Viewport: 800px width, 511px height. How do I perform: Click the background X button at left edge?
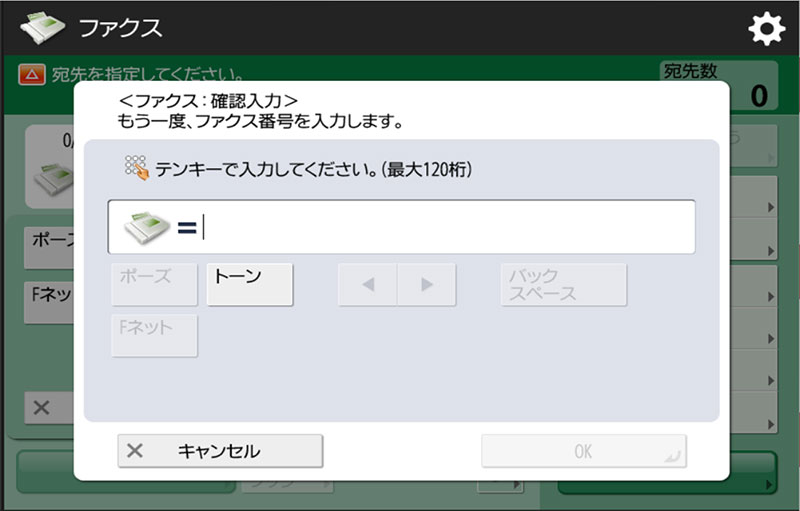(42, 408)
